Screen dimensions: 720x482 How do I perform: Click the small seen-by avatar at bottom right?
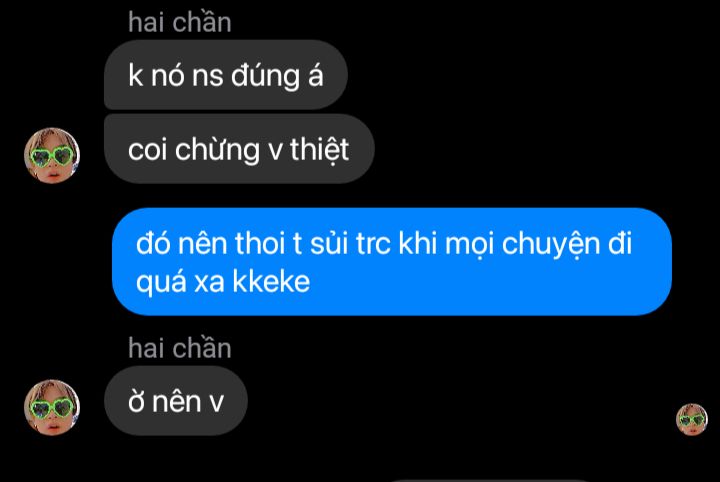pyautogui.click(x=692, y=419)
